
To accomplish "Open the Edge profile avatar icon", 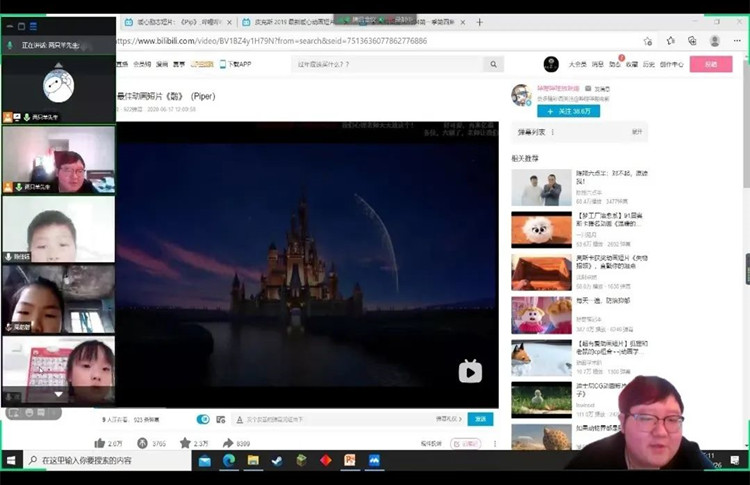I will coord(715,41).
